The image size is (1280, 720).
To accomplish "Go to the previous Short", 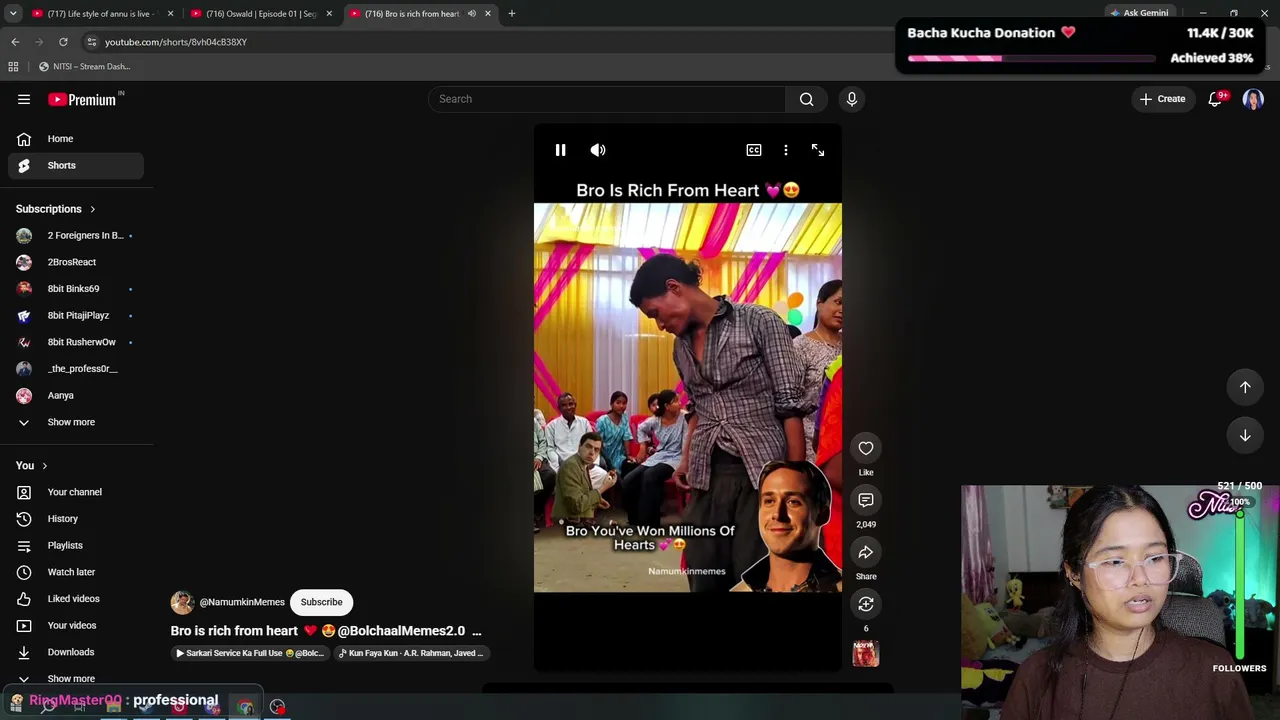I will pyautogui.click(x=1245, y=387).
